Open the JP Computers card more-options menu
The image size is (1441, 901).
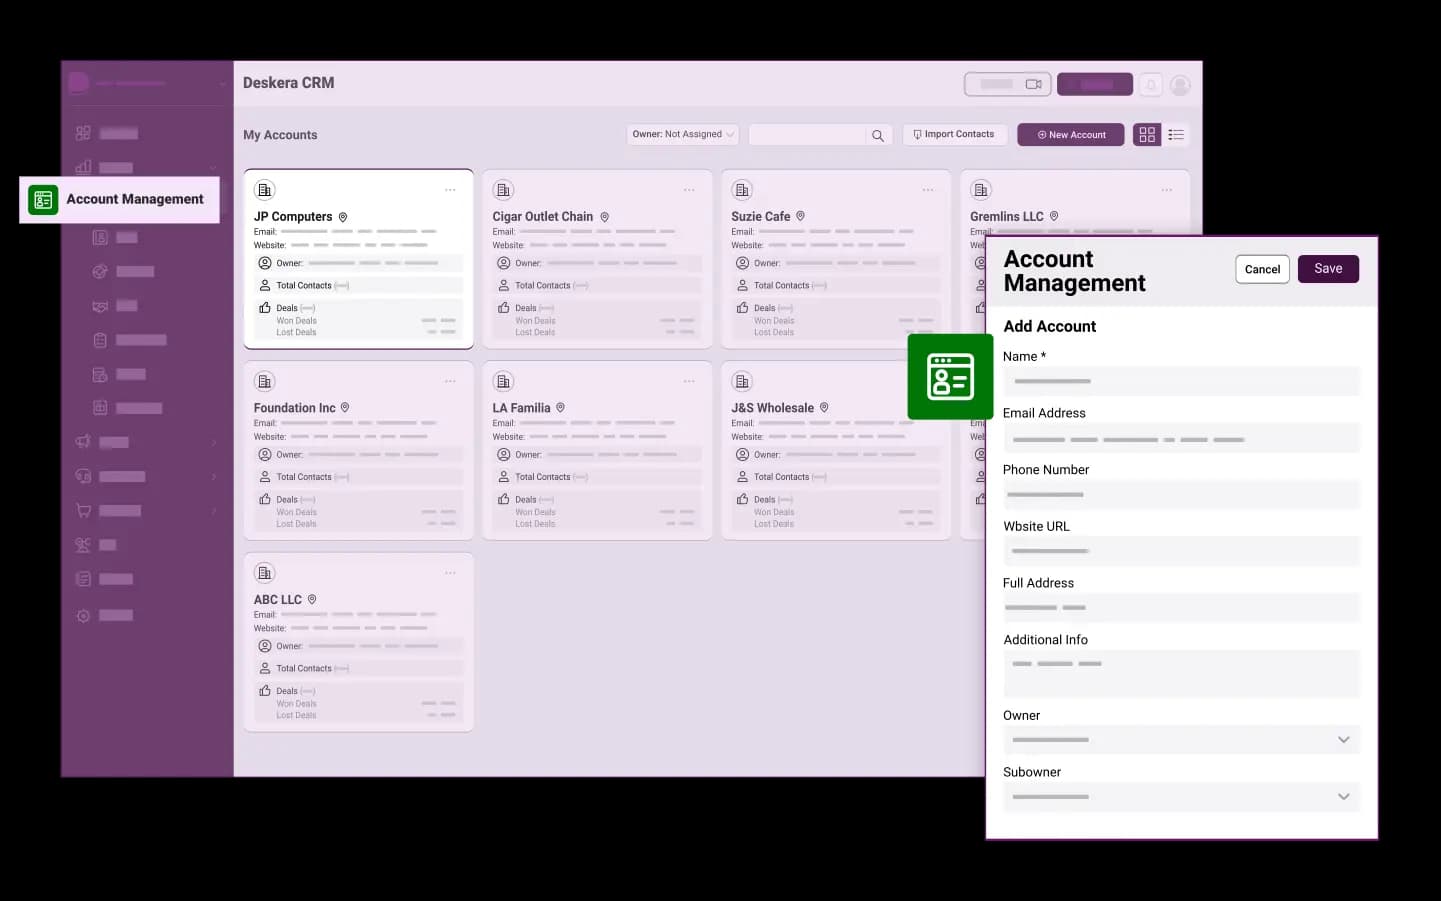pos(450,190)
